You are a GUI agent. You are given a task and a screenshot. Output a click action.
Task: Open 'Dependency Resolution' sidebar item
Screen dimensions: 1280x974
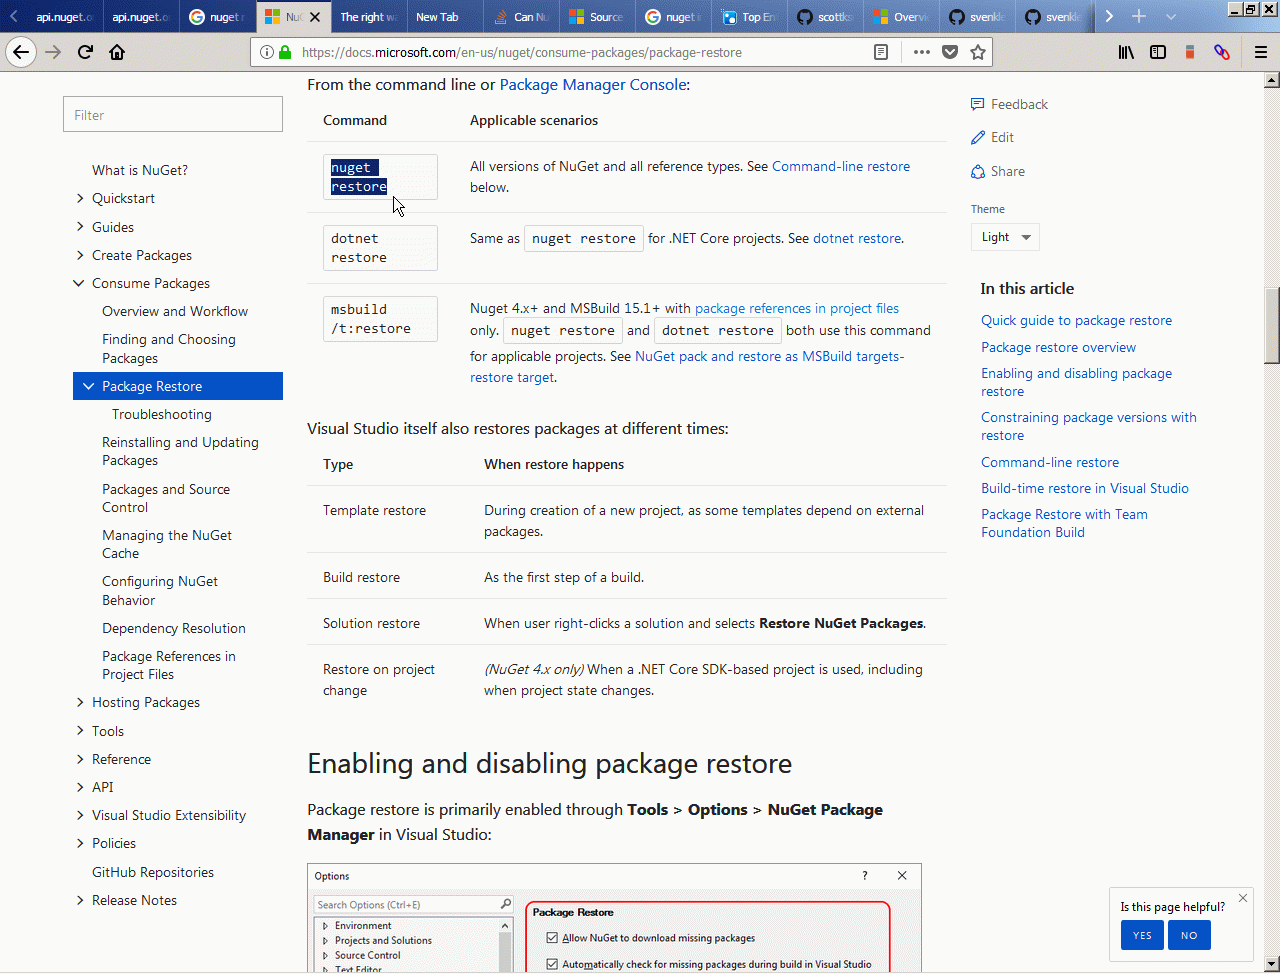point(174,628)
